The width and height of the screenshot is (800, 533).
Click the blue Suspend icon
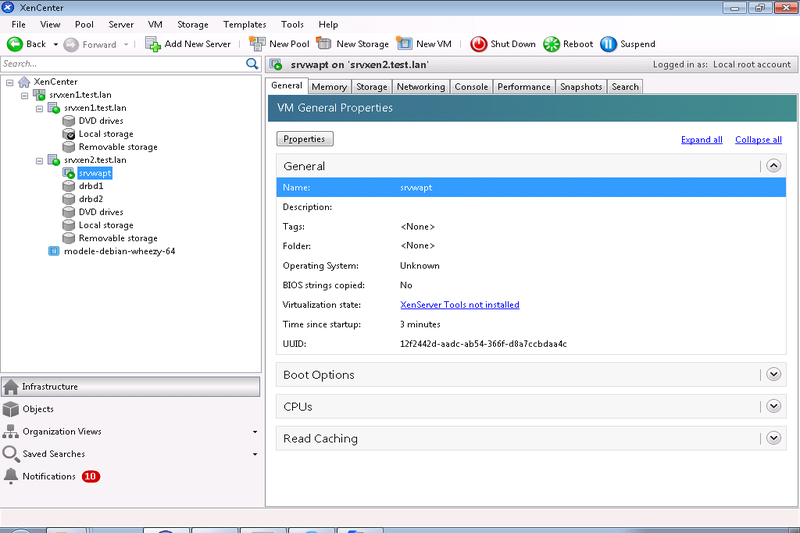(x=609, y=44)
